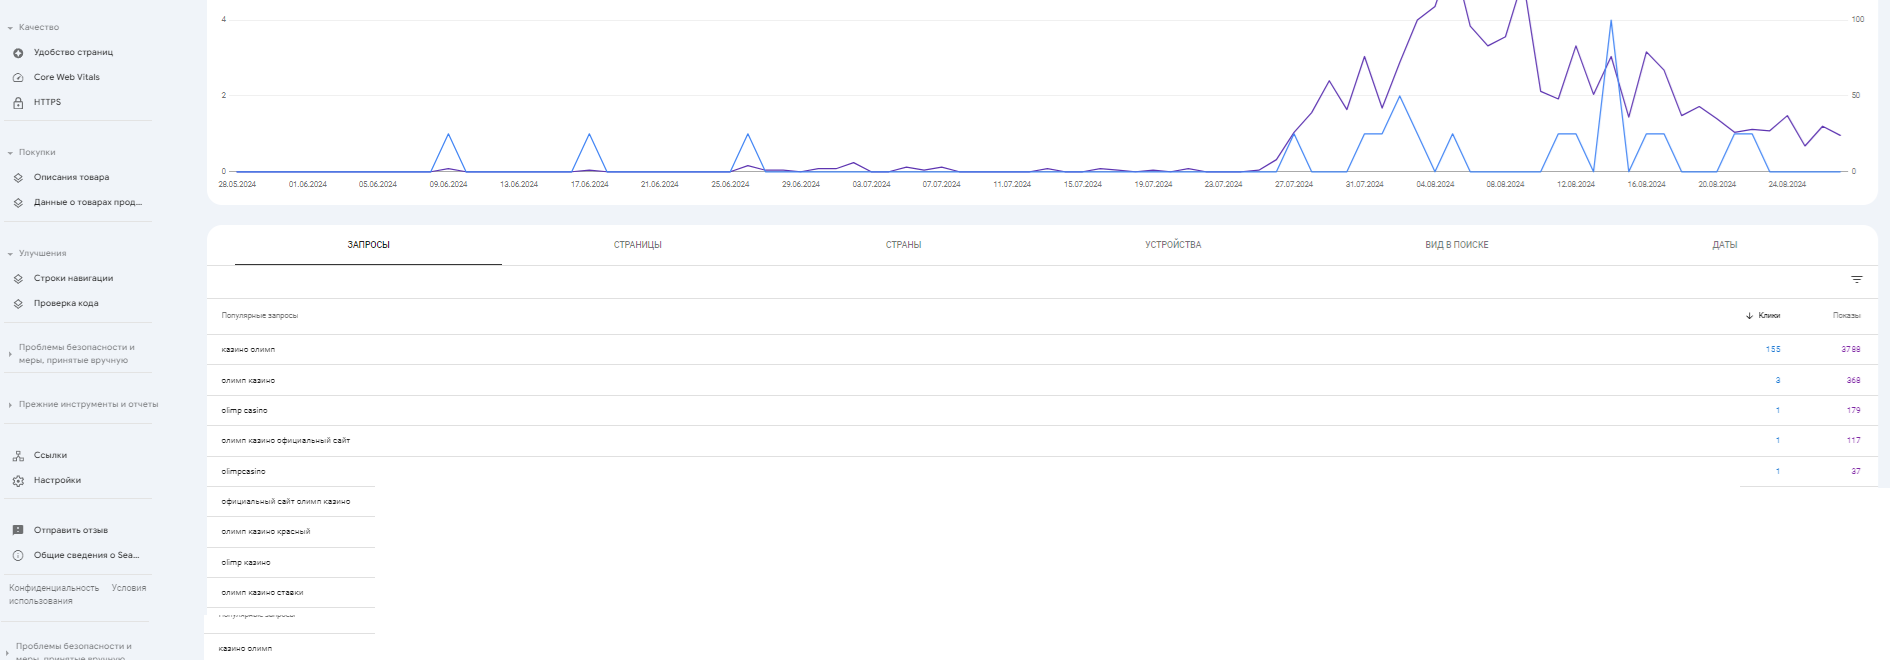Click chart date label 04.08.2024

click(1435, 185)
